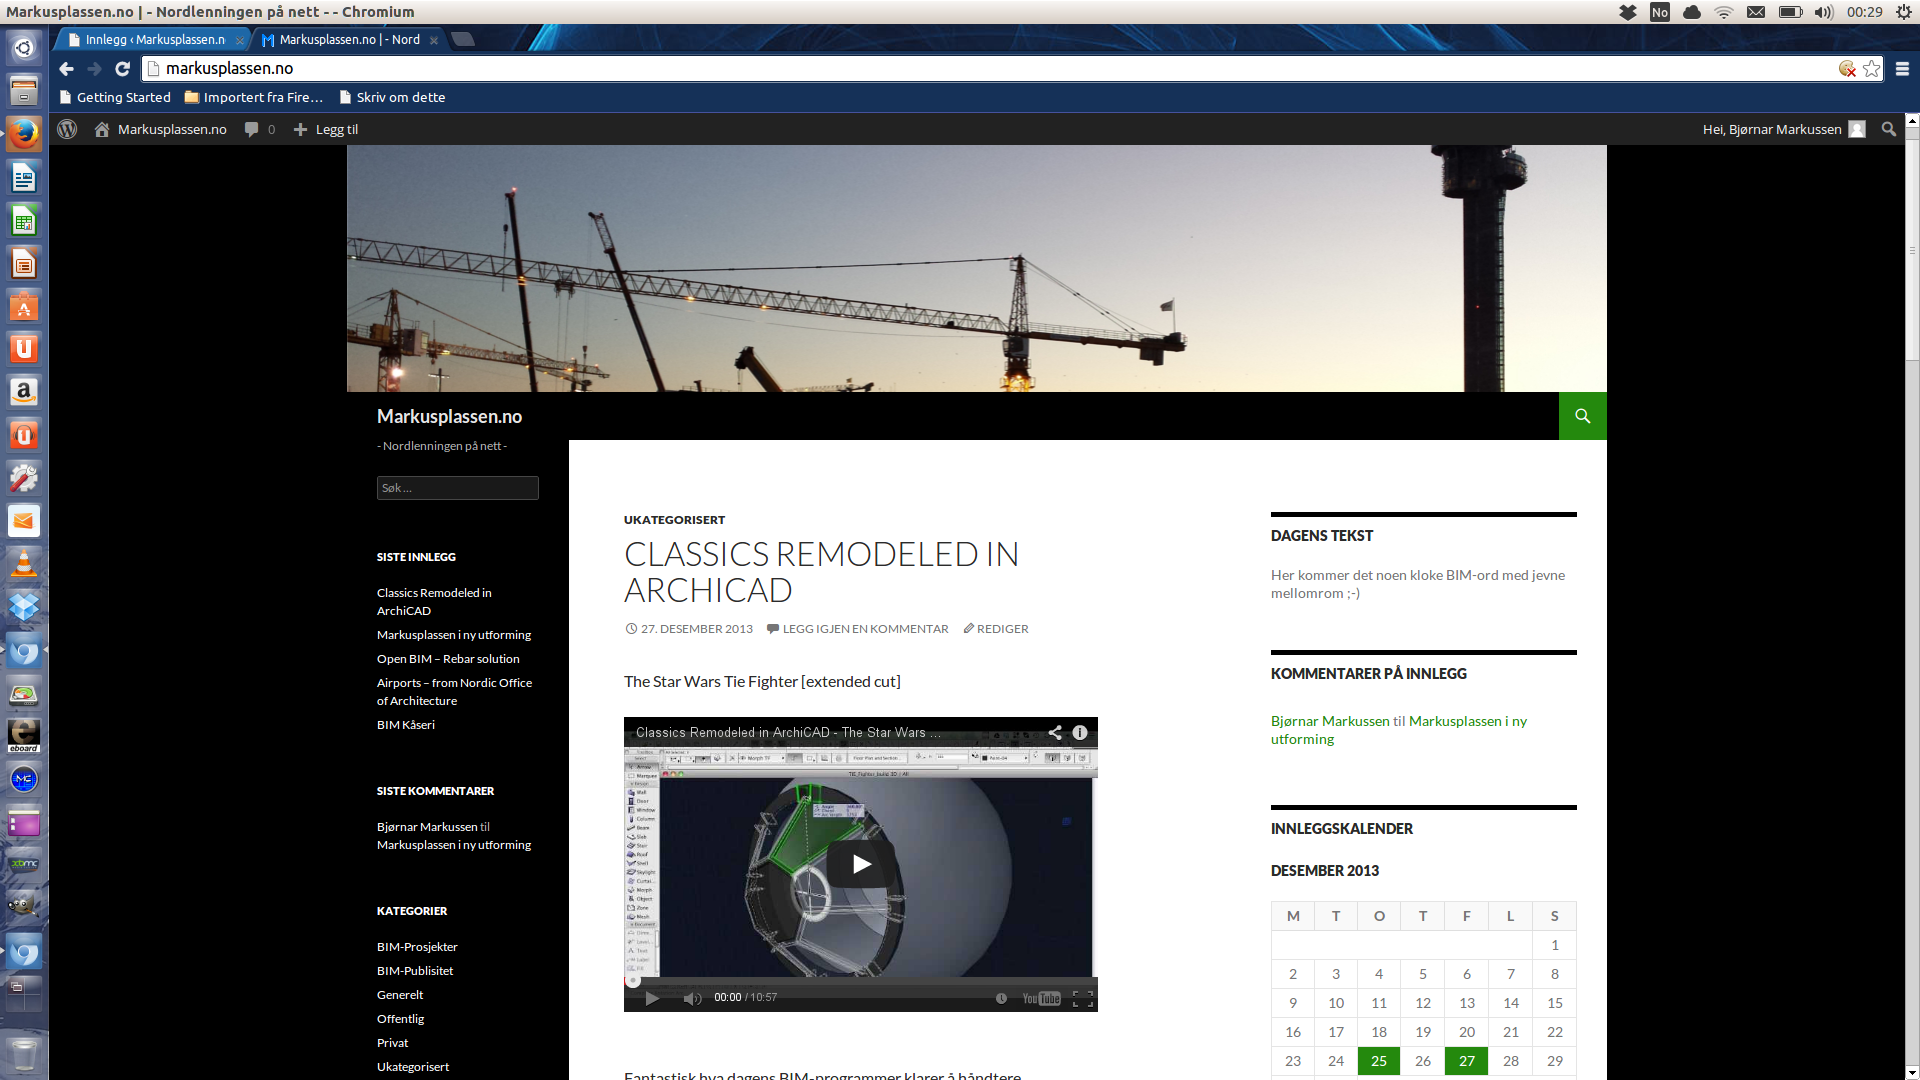Viewport: 1920px width, 1080px height.
Task: Launch Firefox from the launcher
Action: point(24,133)
